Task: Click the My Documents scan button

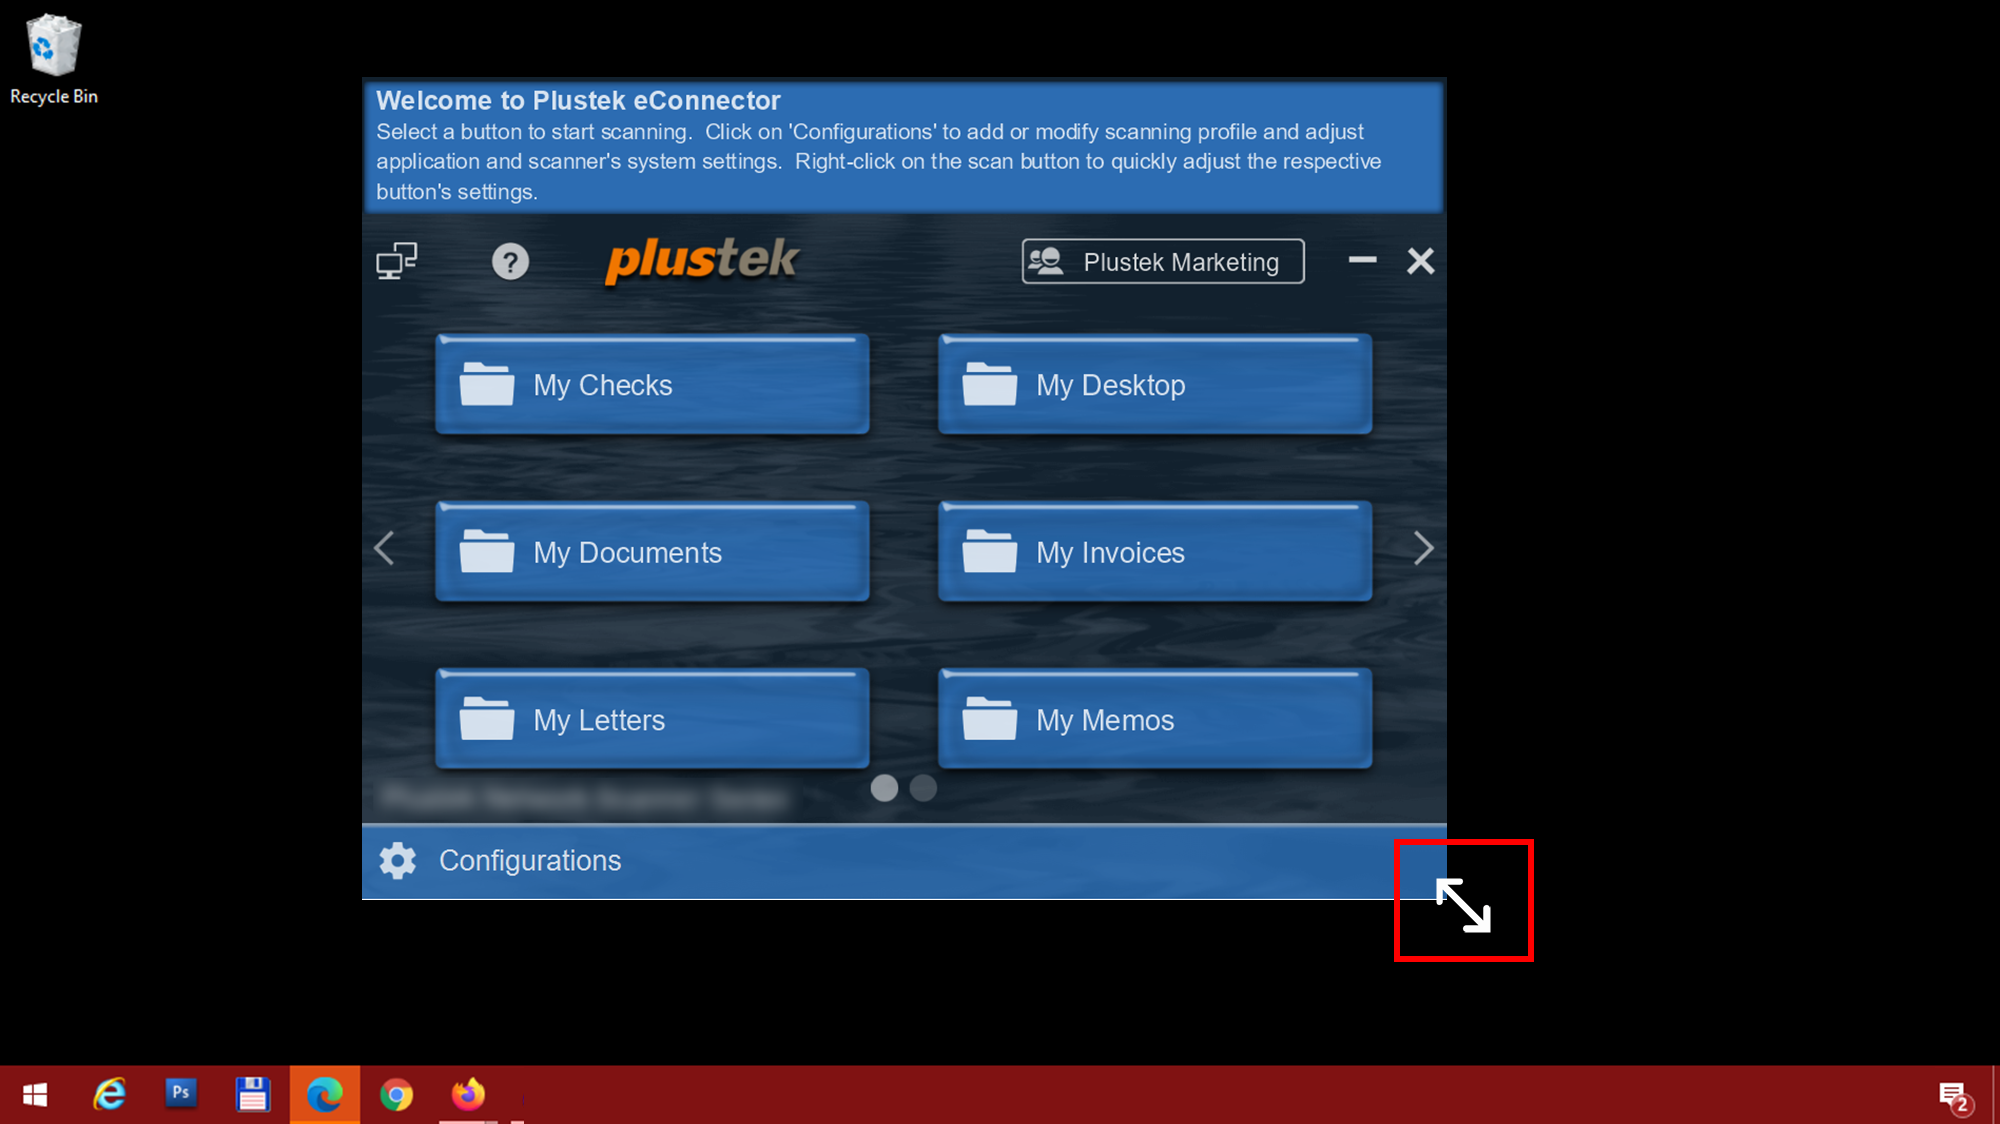Action: (652, 552)
